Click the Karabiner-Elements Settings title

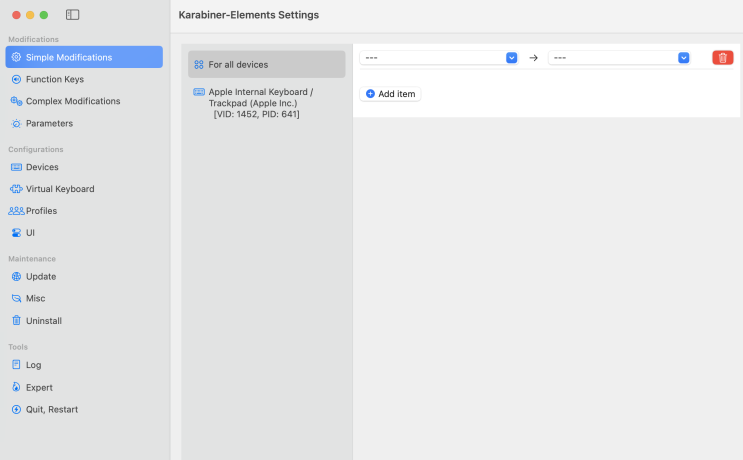[249, 15]
